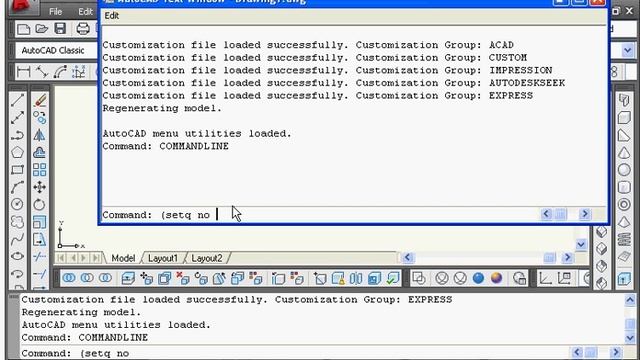Click the Open file folder icon
The width and height of the screenshot is (640, 360).
(x=41, y=29)
